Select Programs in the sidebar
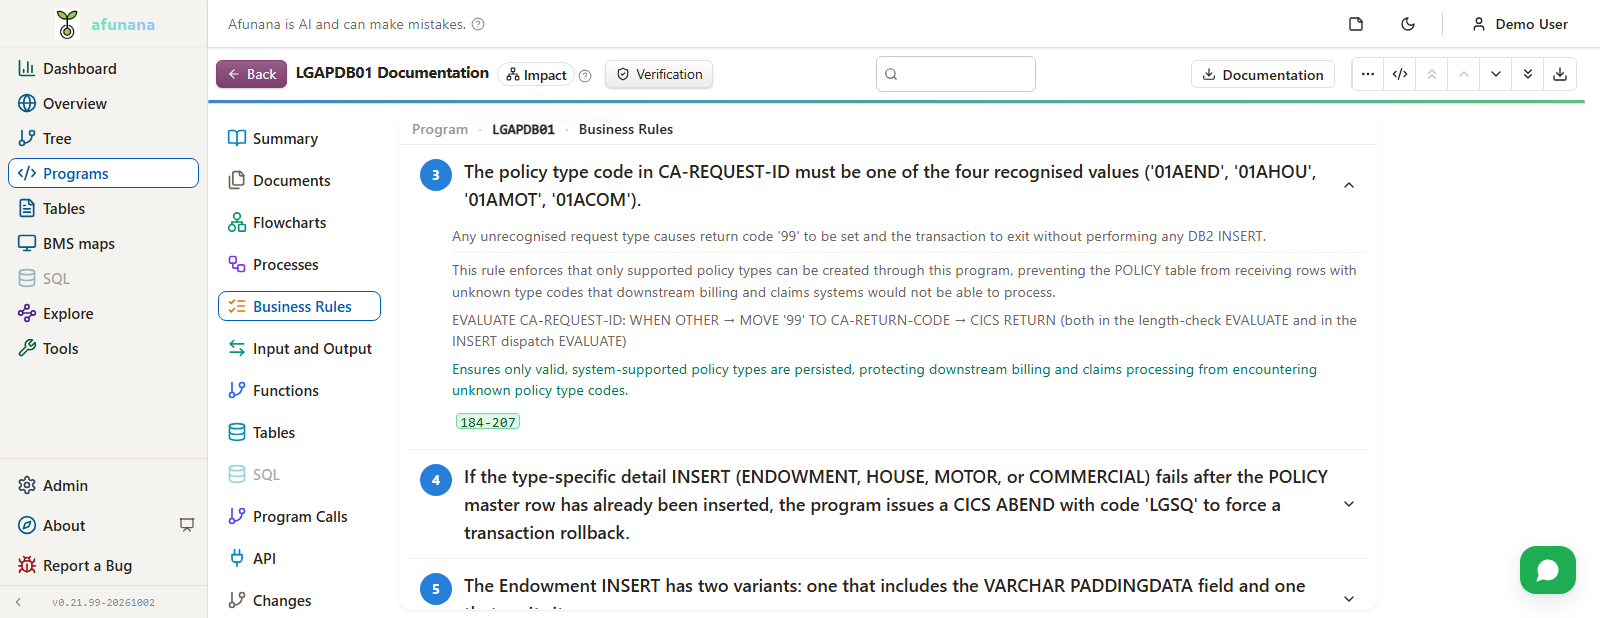Image resolution: width=1600 pixels, height=618 pixels. (103, 173)
